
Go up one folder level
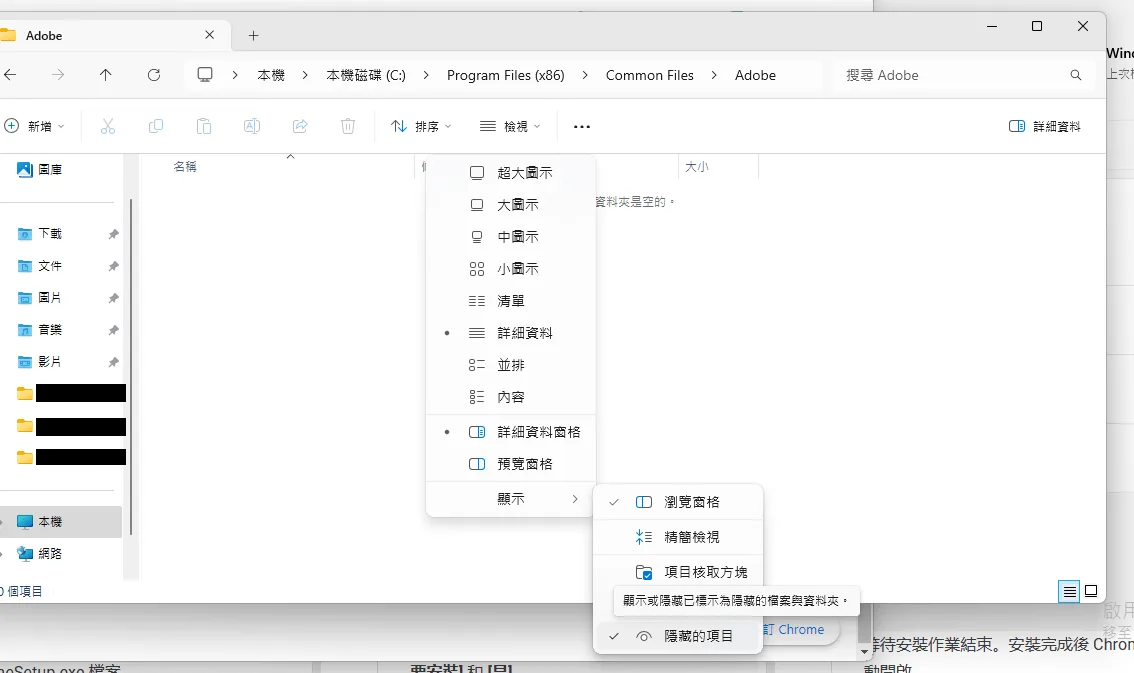pyautogui.click(x=106, y=74)
